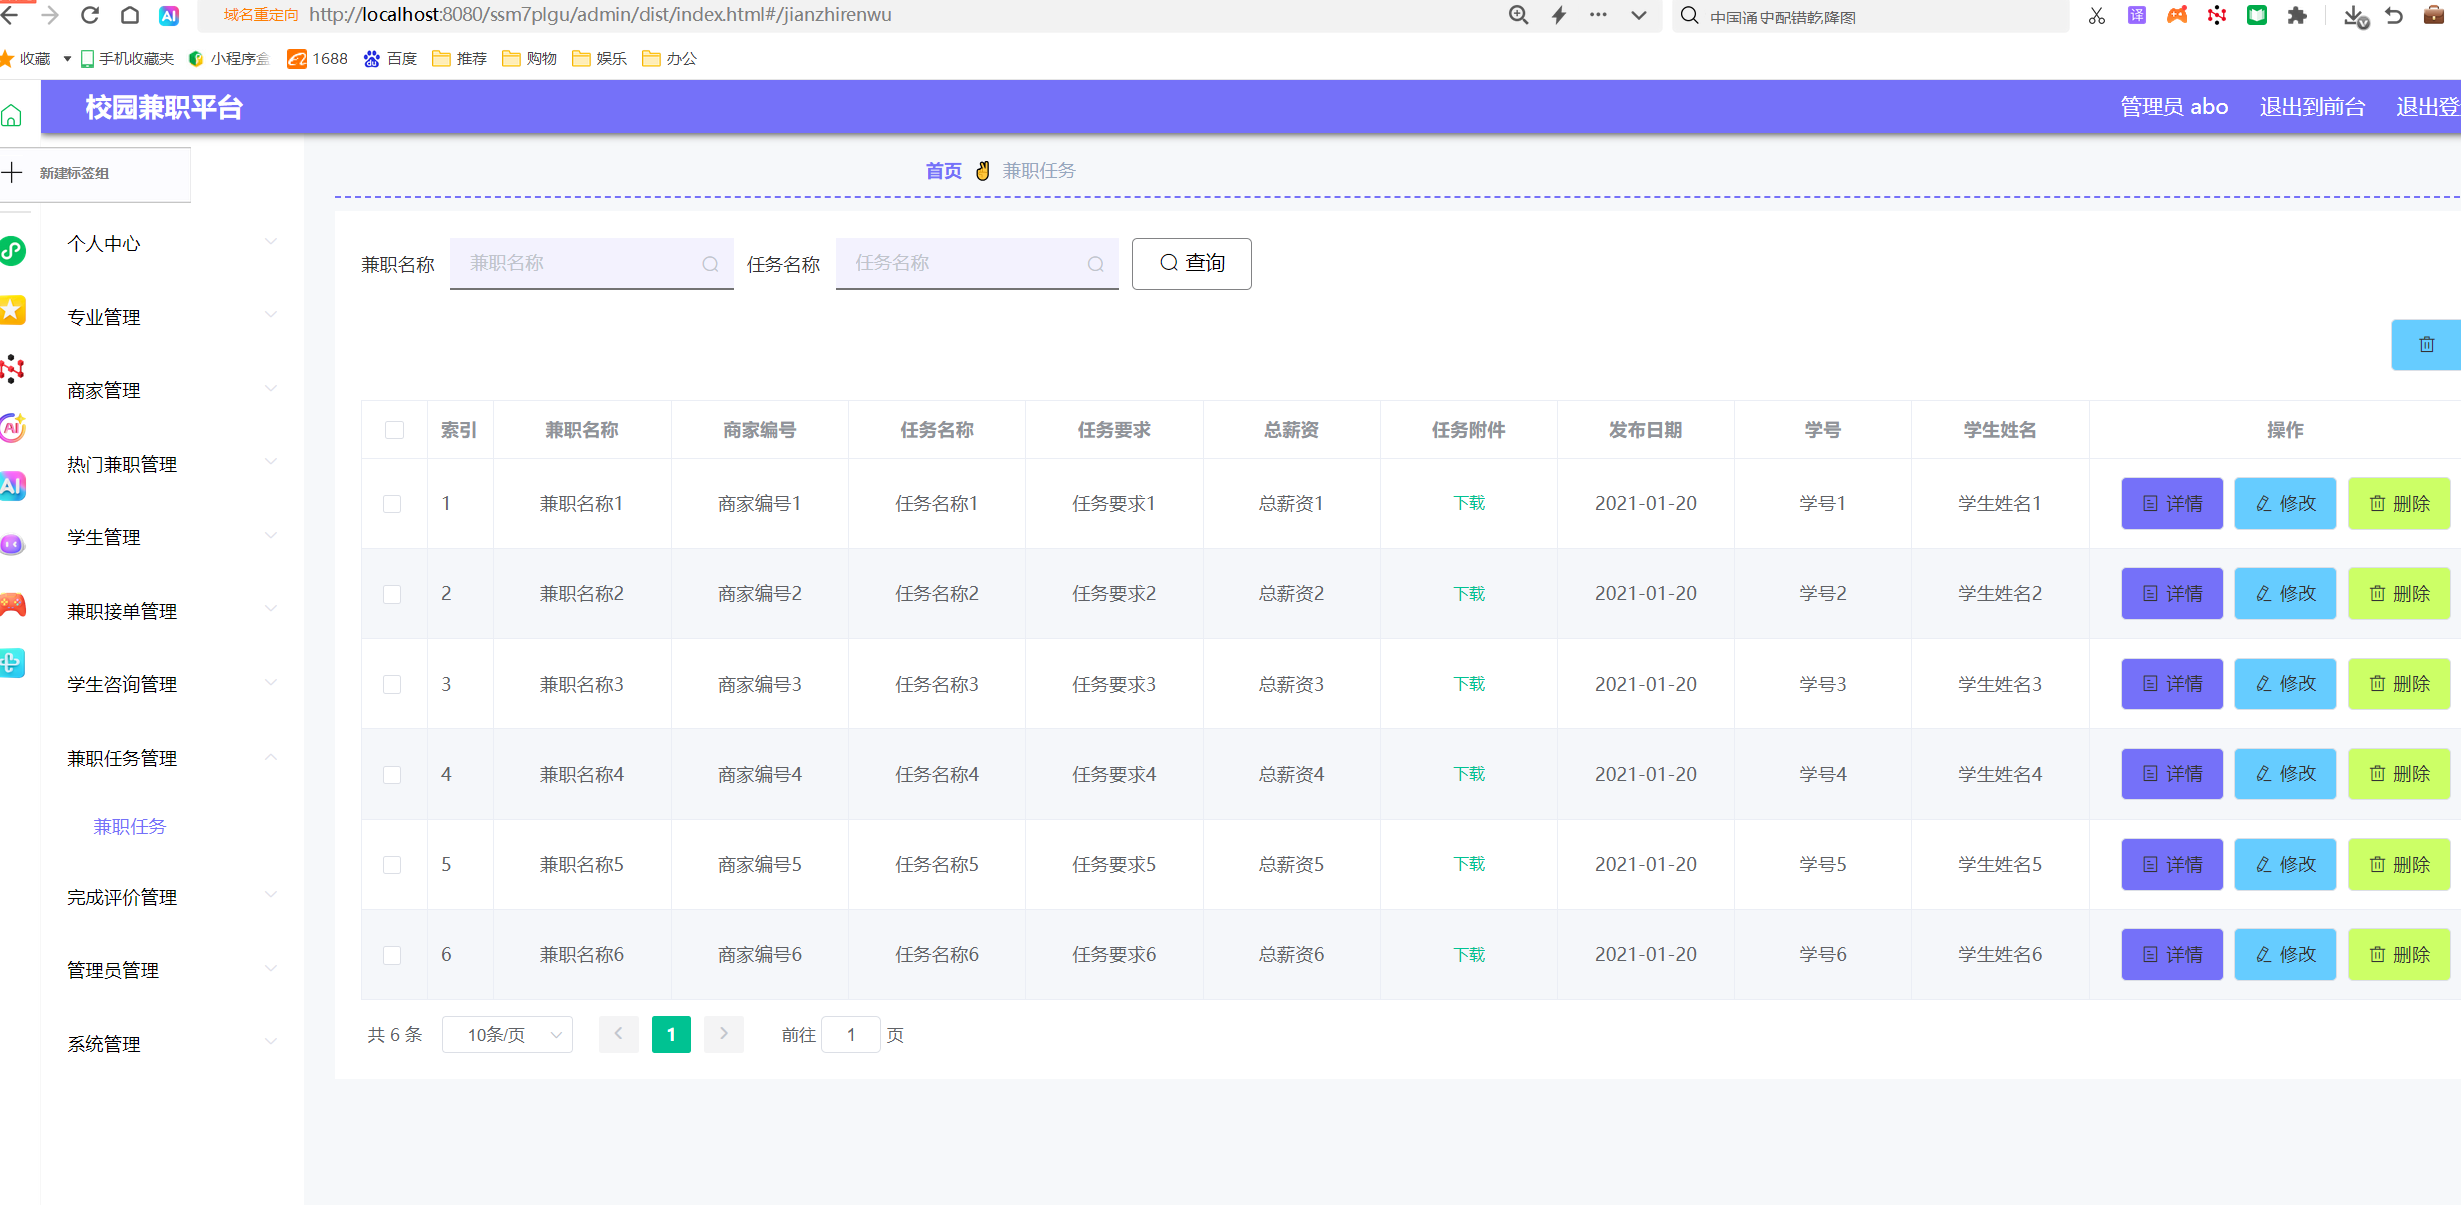Select the checkbox for row 4

(392, 775)
